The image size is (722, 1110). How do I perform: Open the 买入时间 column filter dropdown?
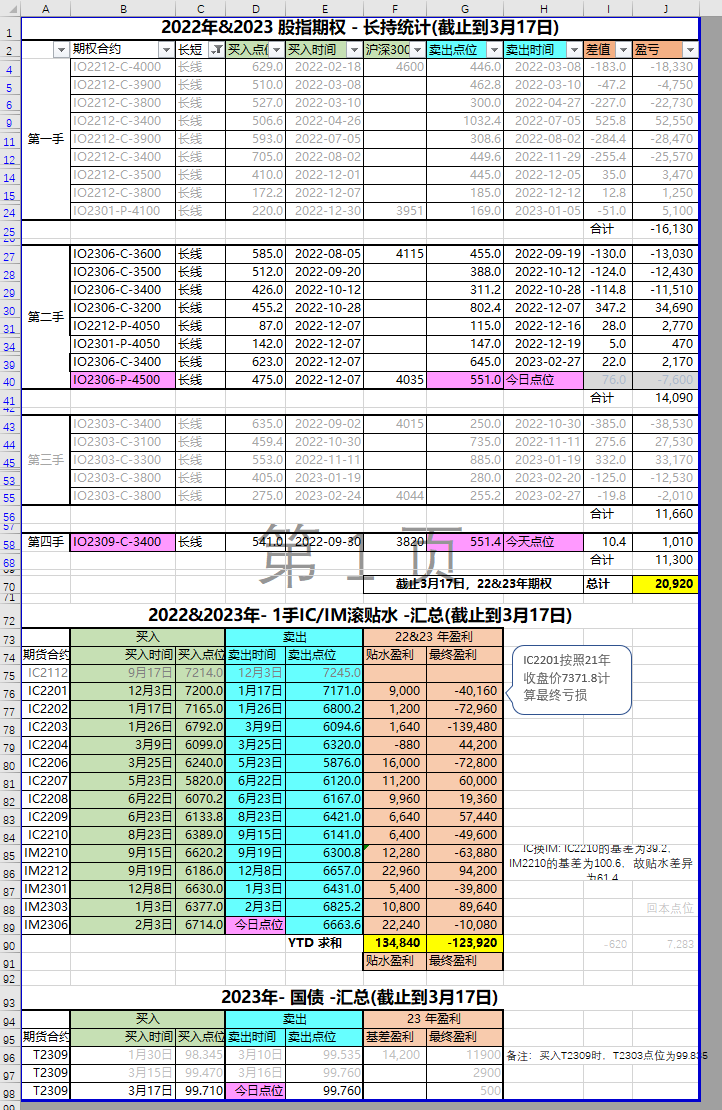click(x=355, y=50)
